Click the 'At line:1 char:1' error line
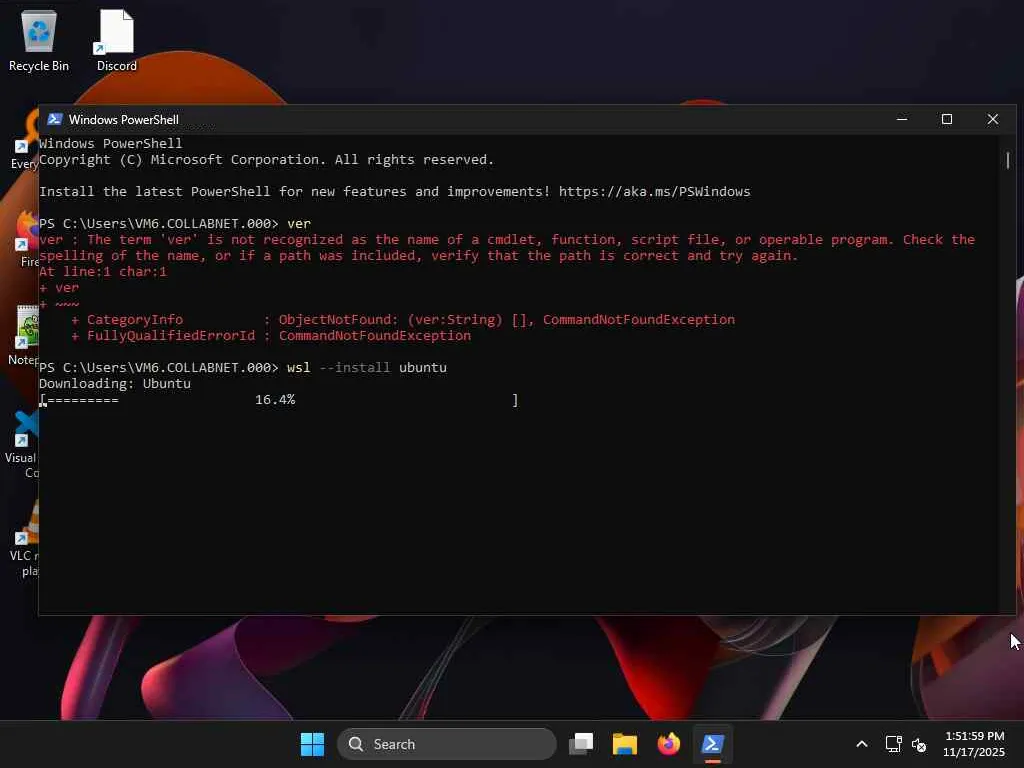 (103, 272)
